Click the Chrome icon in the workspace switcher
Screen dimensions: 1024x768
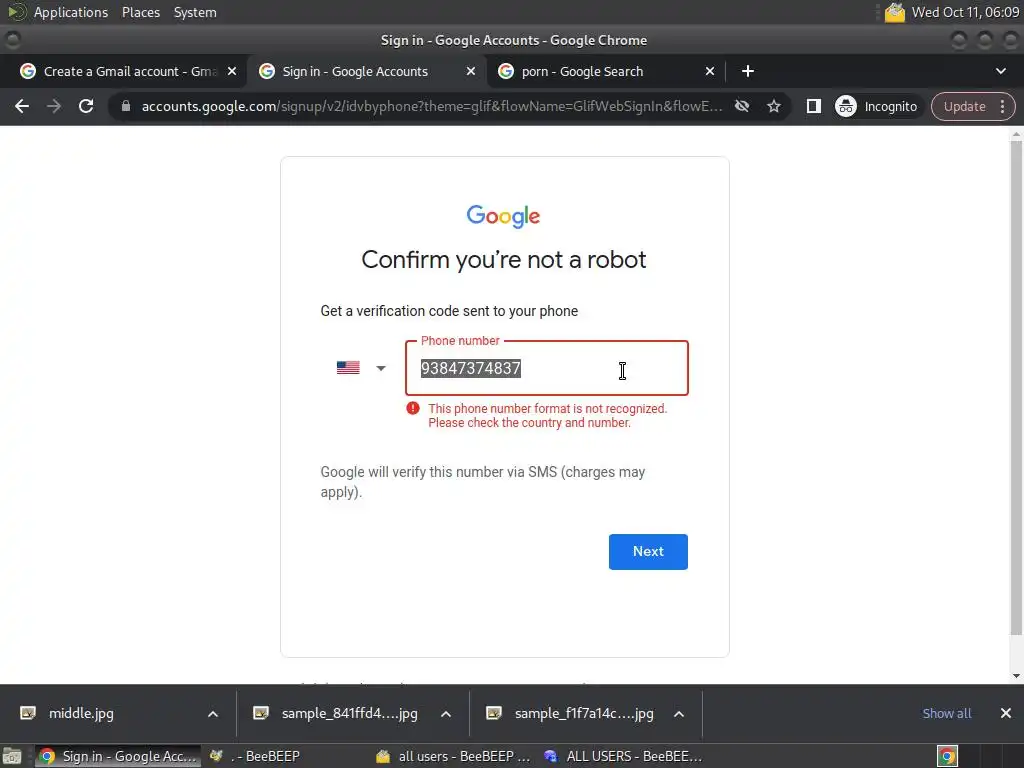947,756
